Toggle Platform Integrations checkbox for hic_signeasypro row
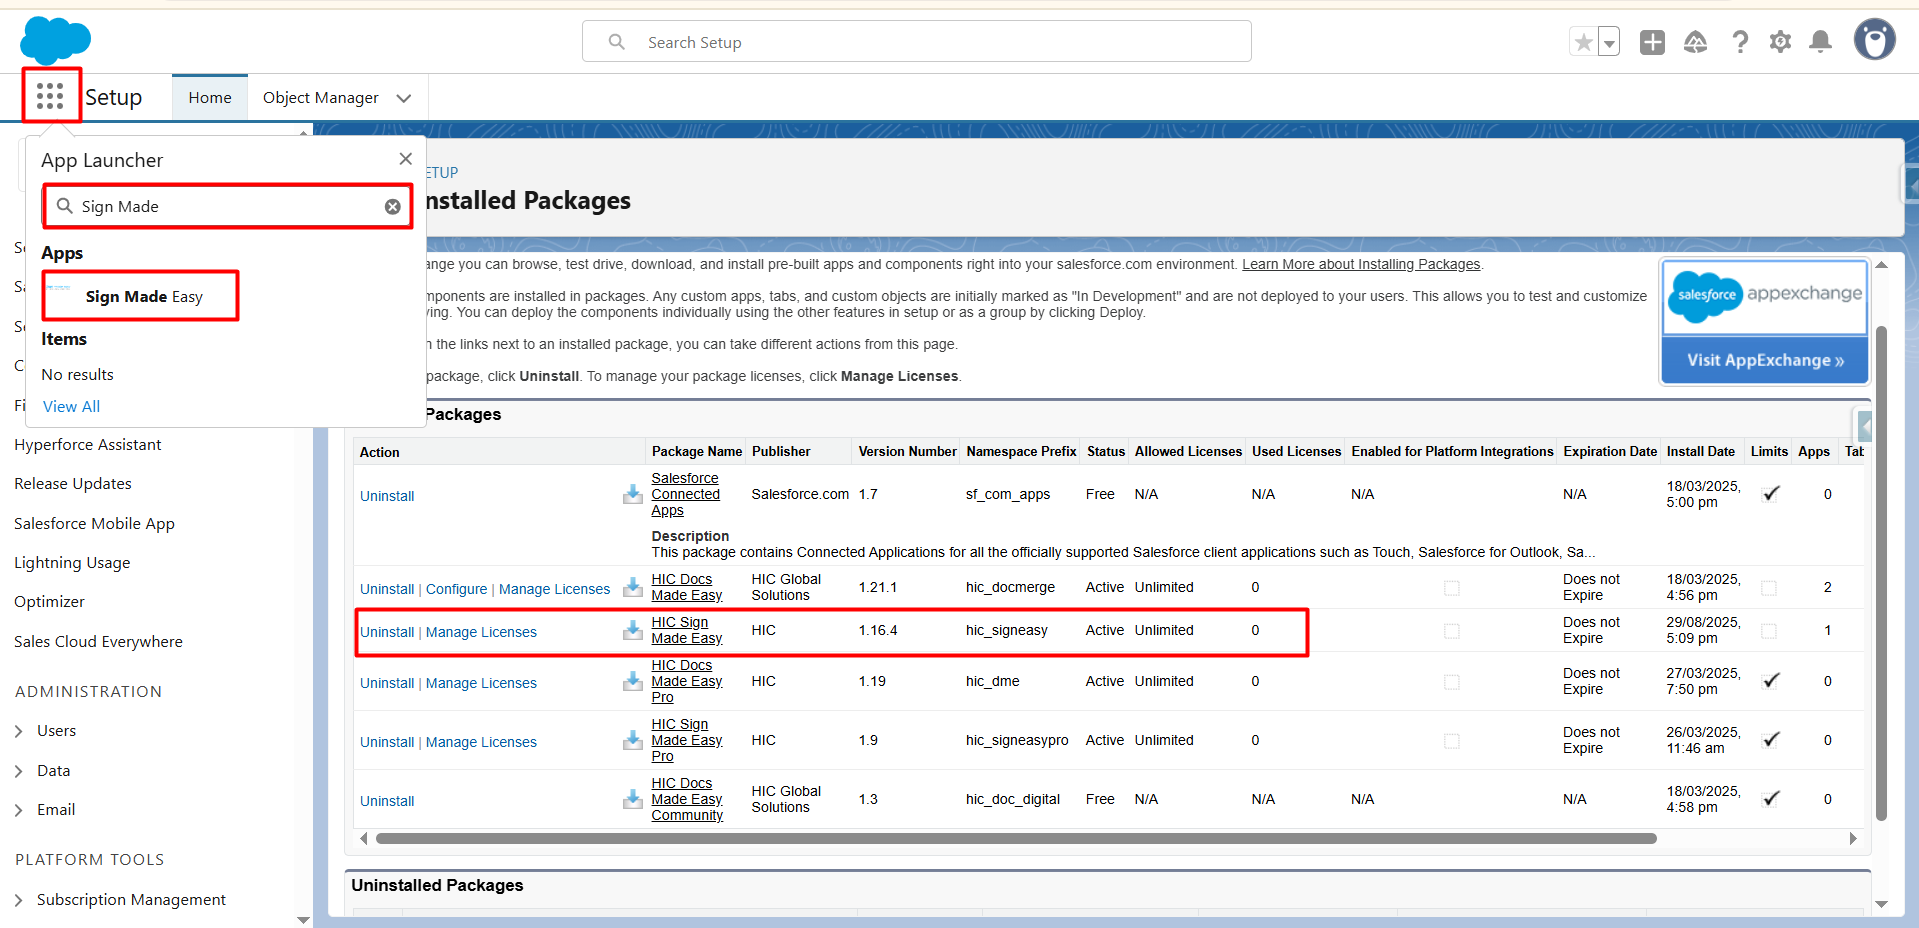The image size is (1919, 928). pyautogui.click(x=1451, y=741)
